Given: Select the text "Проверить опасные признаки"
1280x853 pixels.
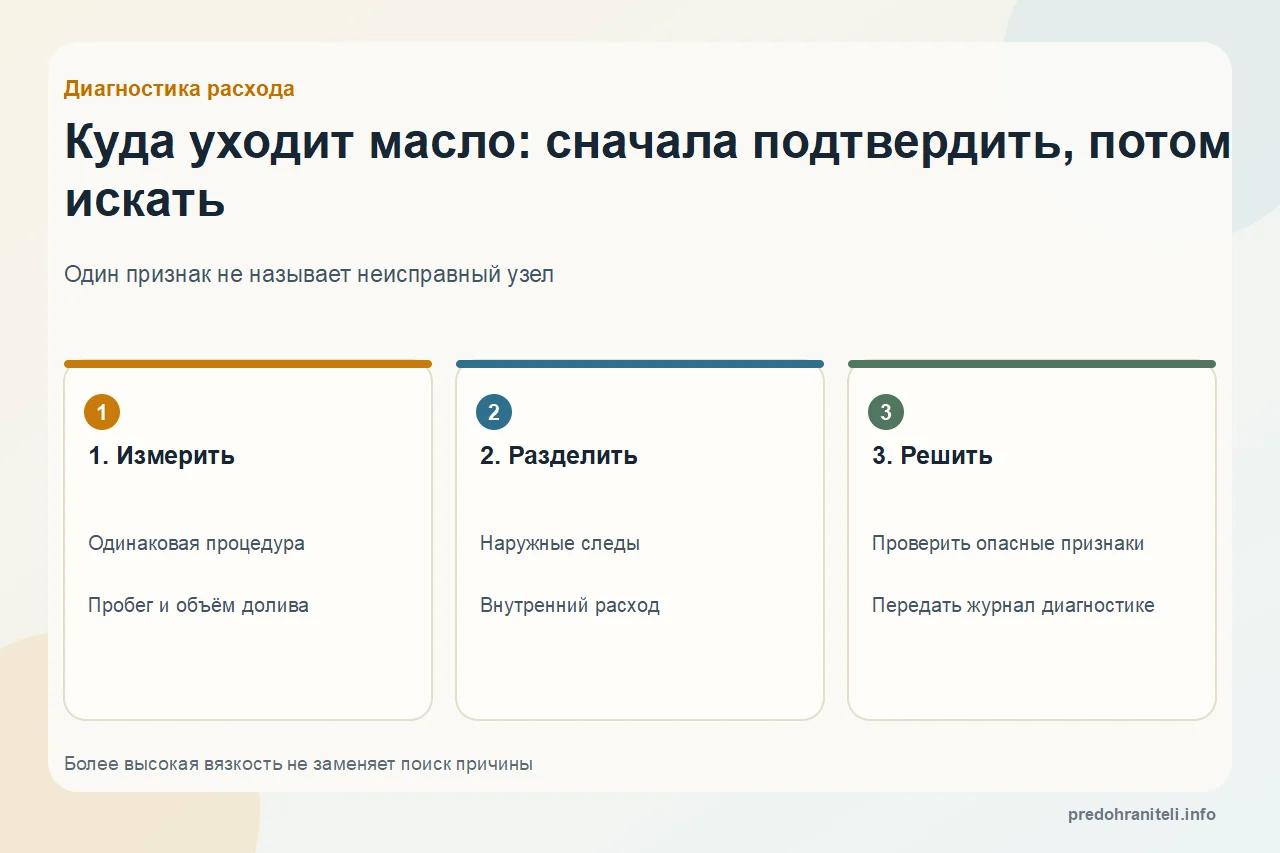Looking at the screenshot, I should click(1008, 544).
